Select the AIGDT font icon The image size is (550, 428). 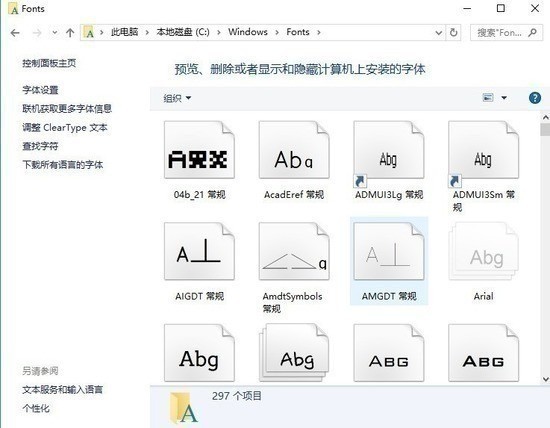tap(199, 251)
